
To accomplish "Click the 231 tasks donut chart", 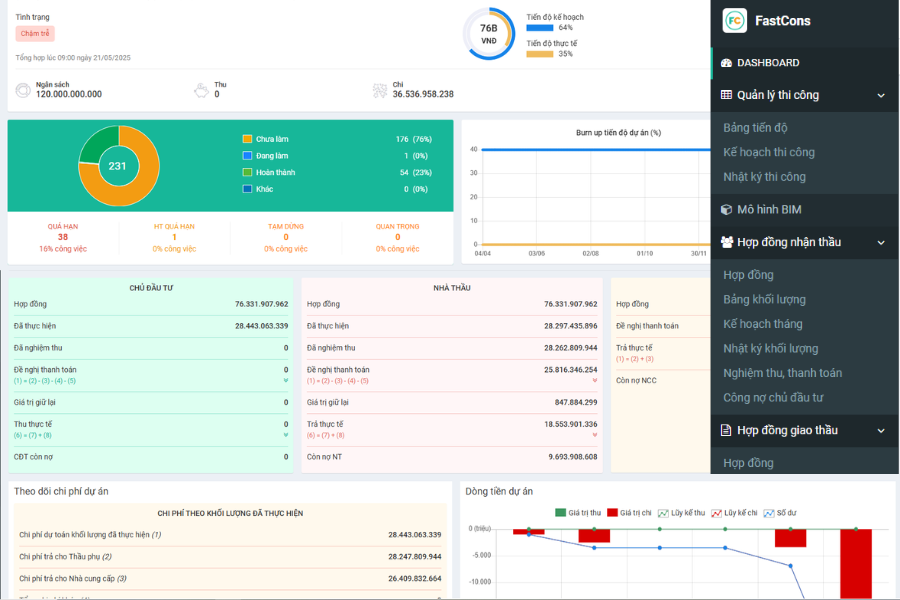I will coord(119,166).
